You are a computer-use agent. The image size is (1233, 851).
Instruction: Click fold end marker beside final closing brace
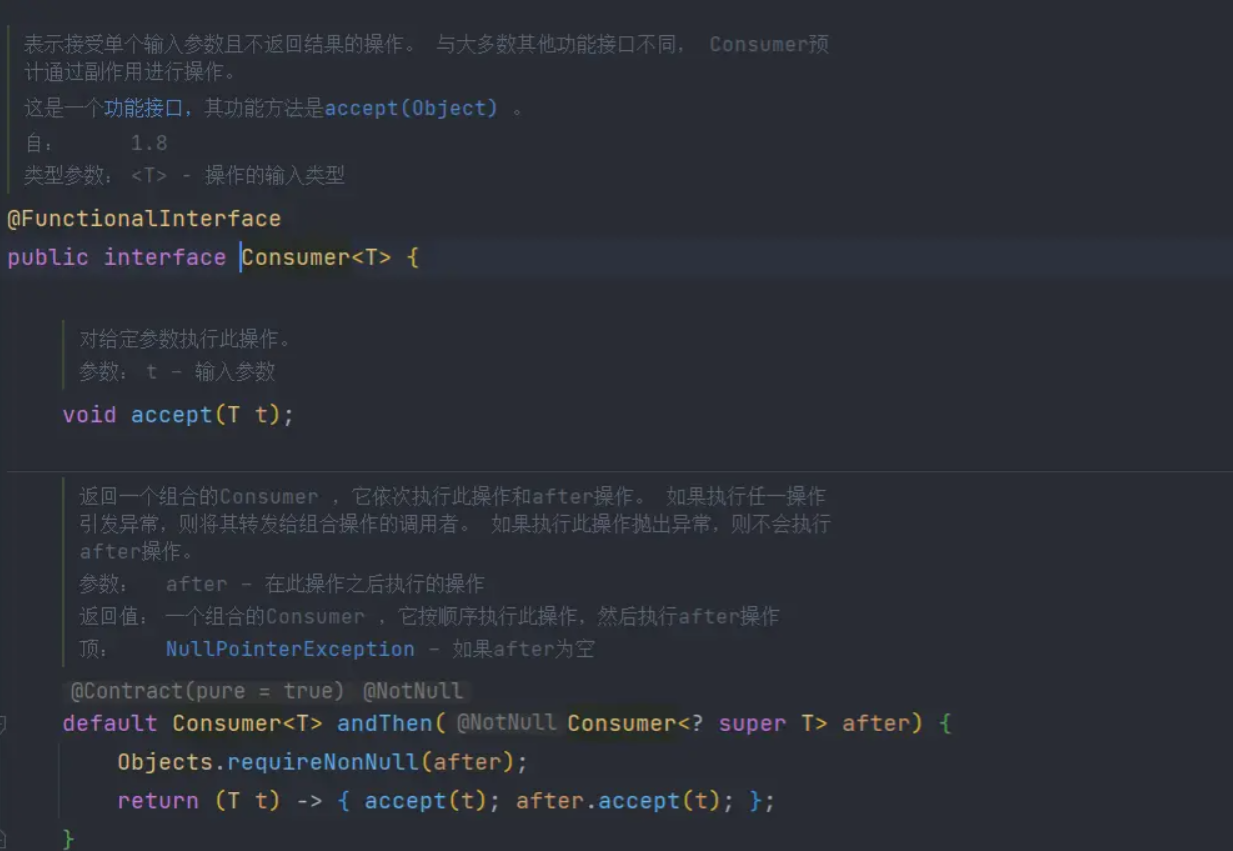3,836
